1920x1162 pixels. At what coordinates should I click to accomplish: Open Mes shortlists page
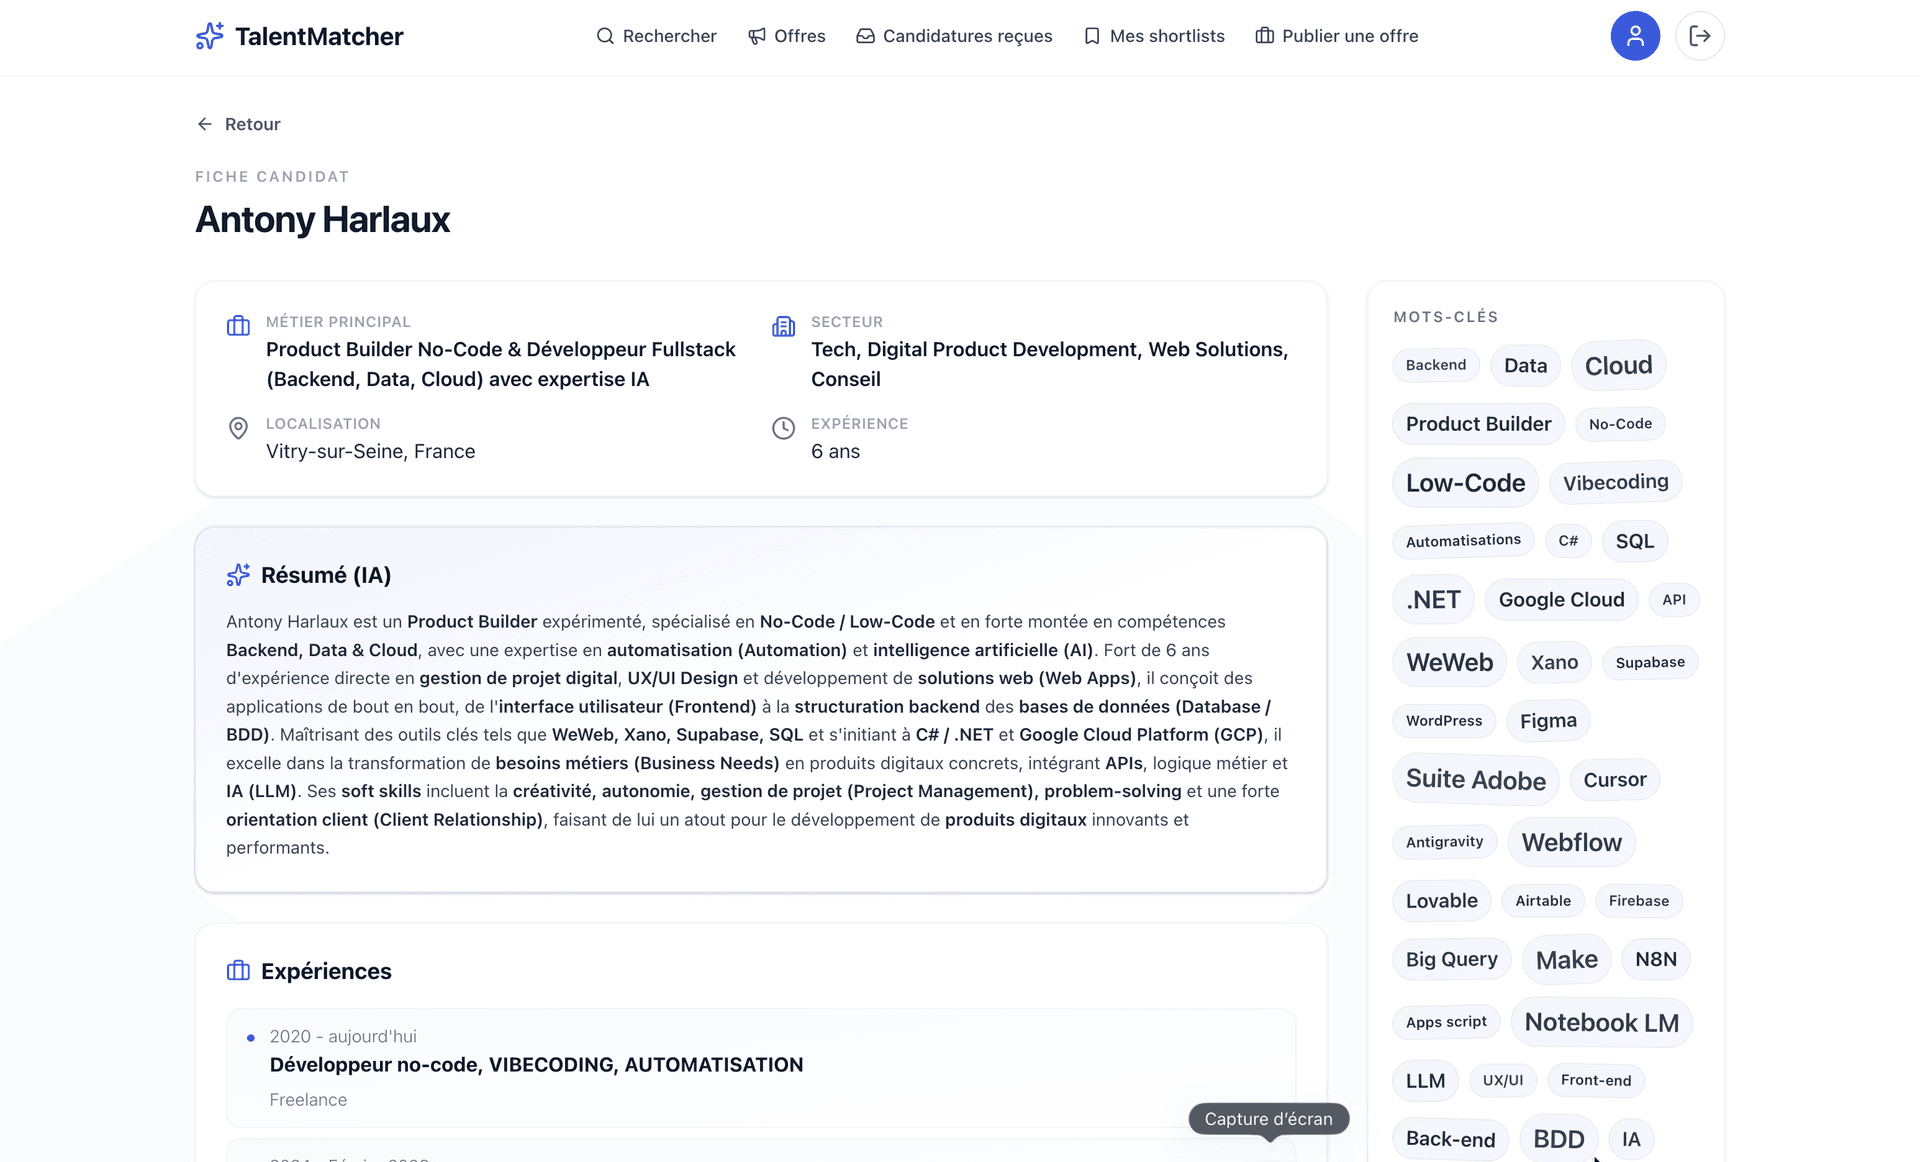(x=1155, y=36)
